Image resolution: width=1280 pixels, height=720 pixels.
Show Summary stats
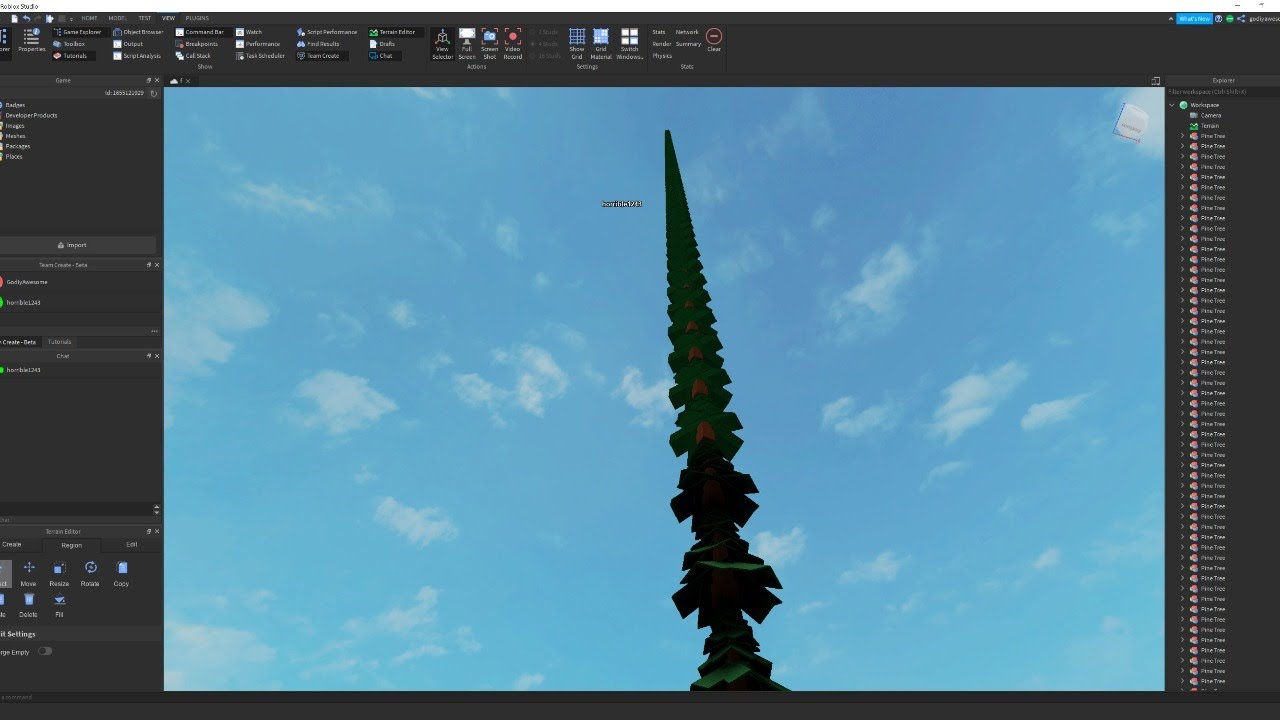pos(688,44)
